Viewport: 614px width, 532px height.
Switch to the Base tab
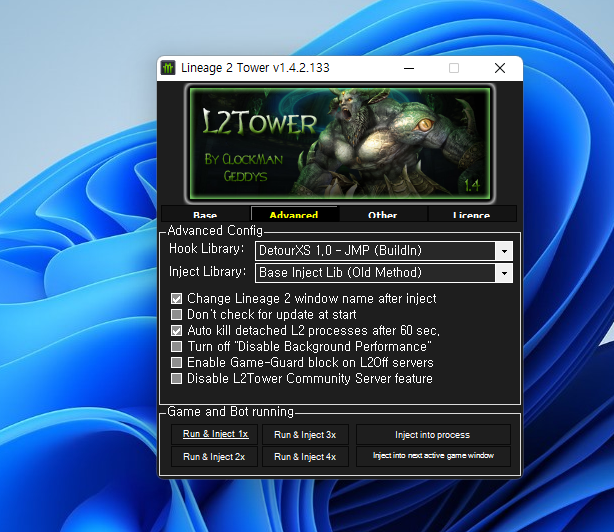click(x=205, y=215)
